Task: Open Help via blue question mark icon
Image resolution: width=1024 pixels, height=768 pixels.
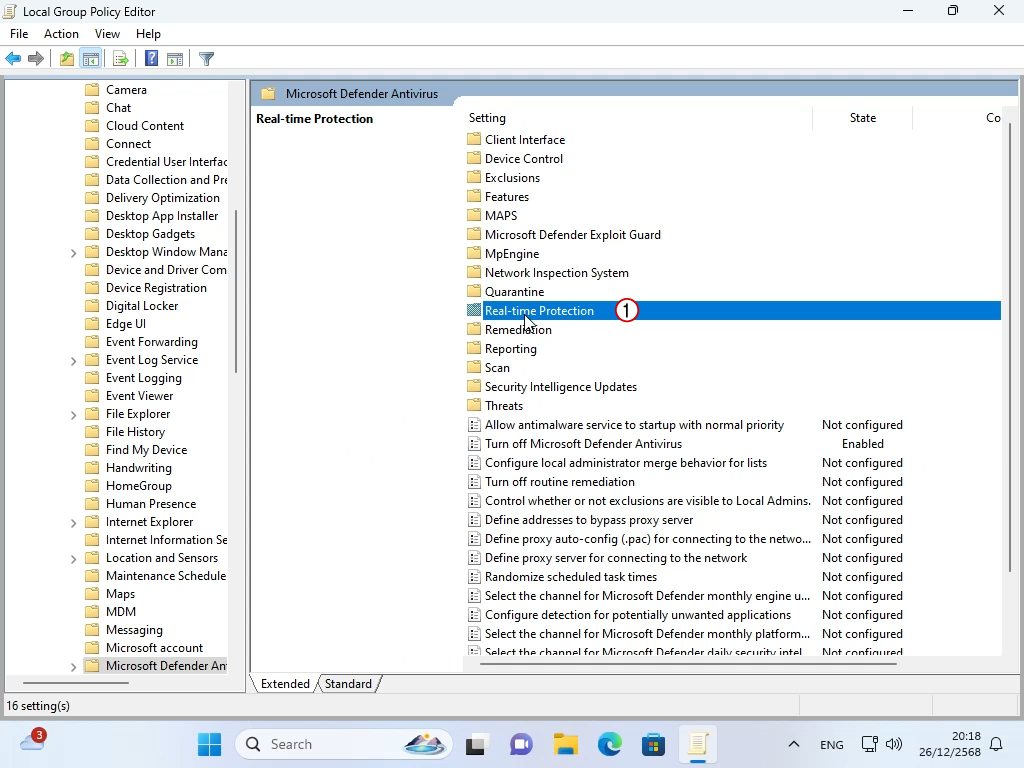Action: (x=151, y=59)
